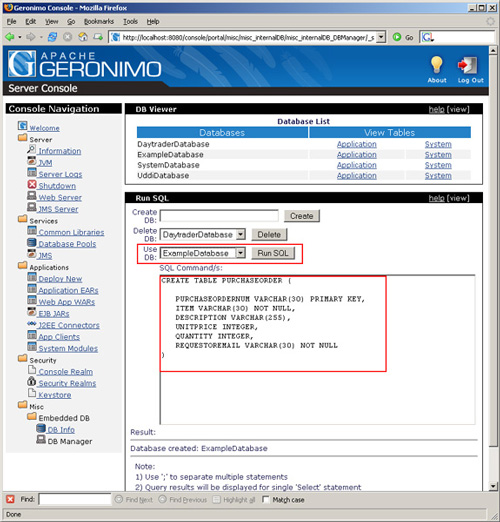Click the Firefox Back arrow button

(10, 37)
